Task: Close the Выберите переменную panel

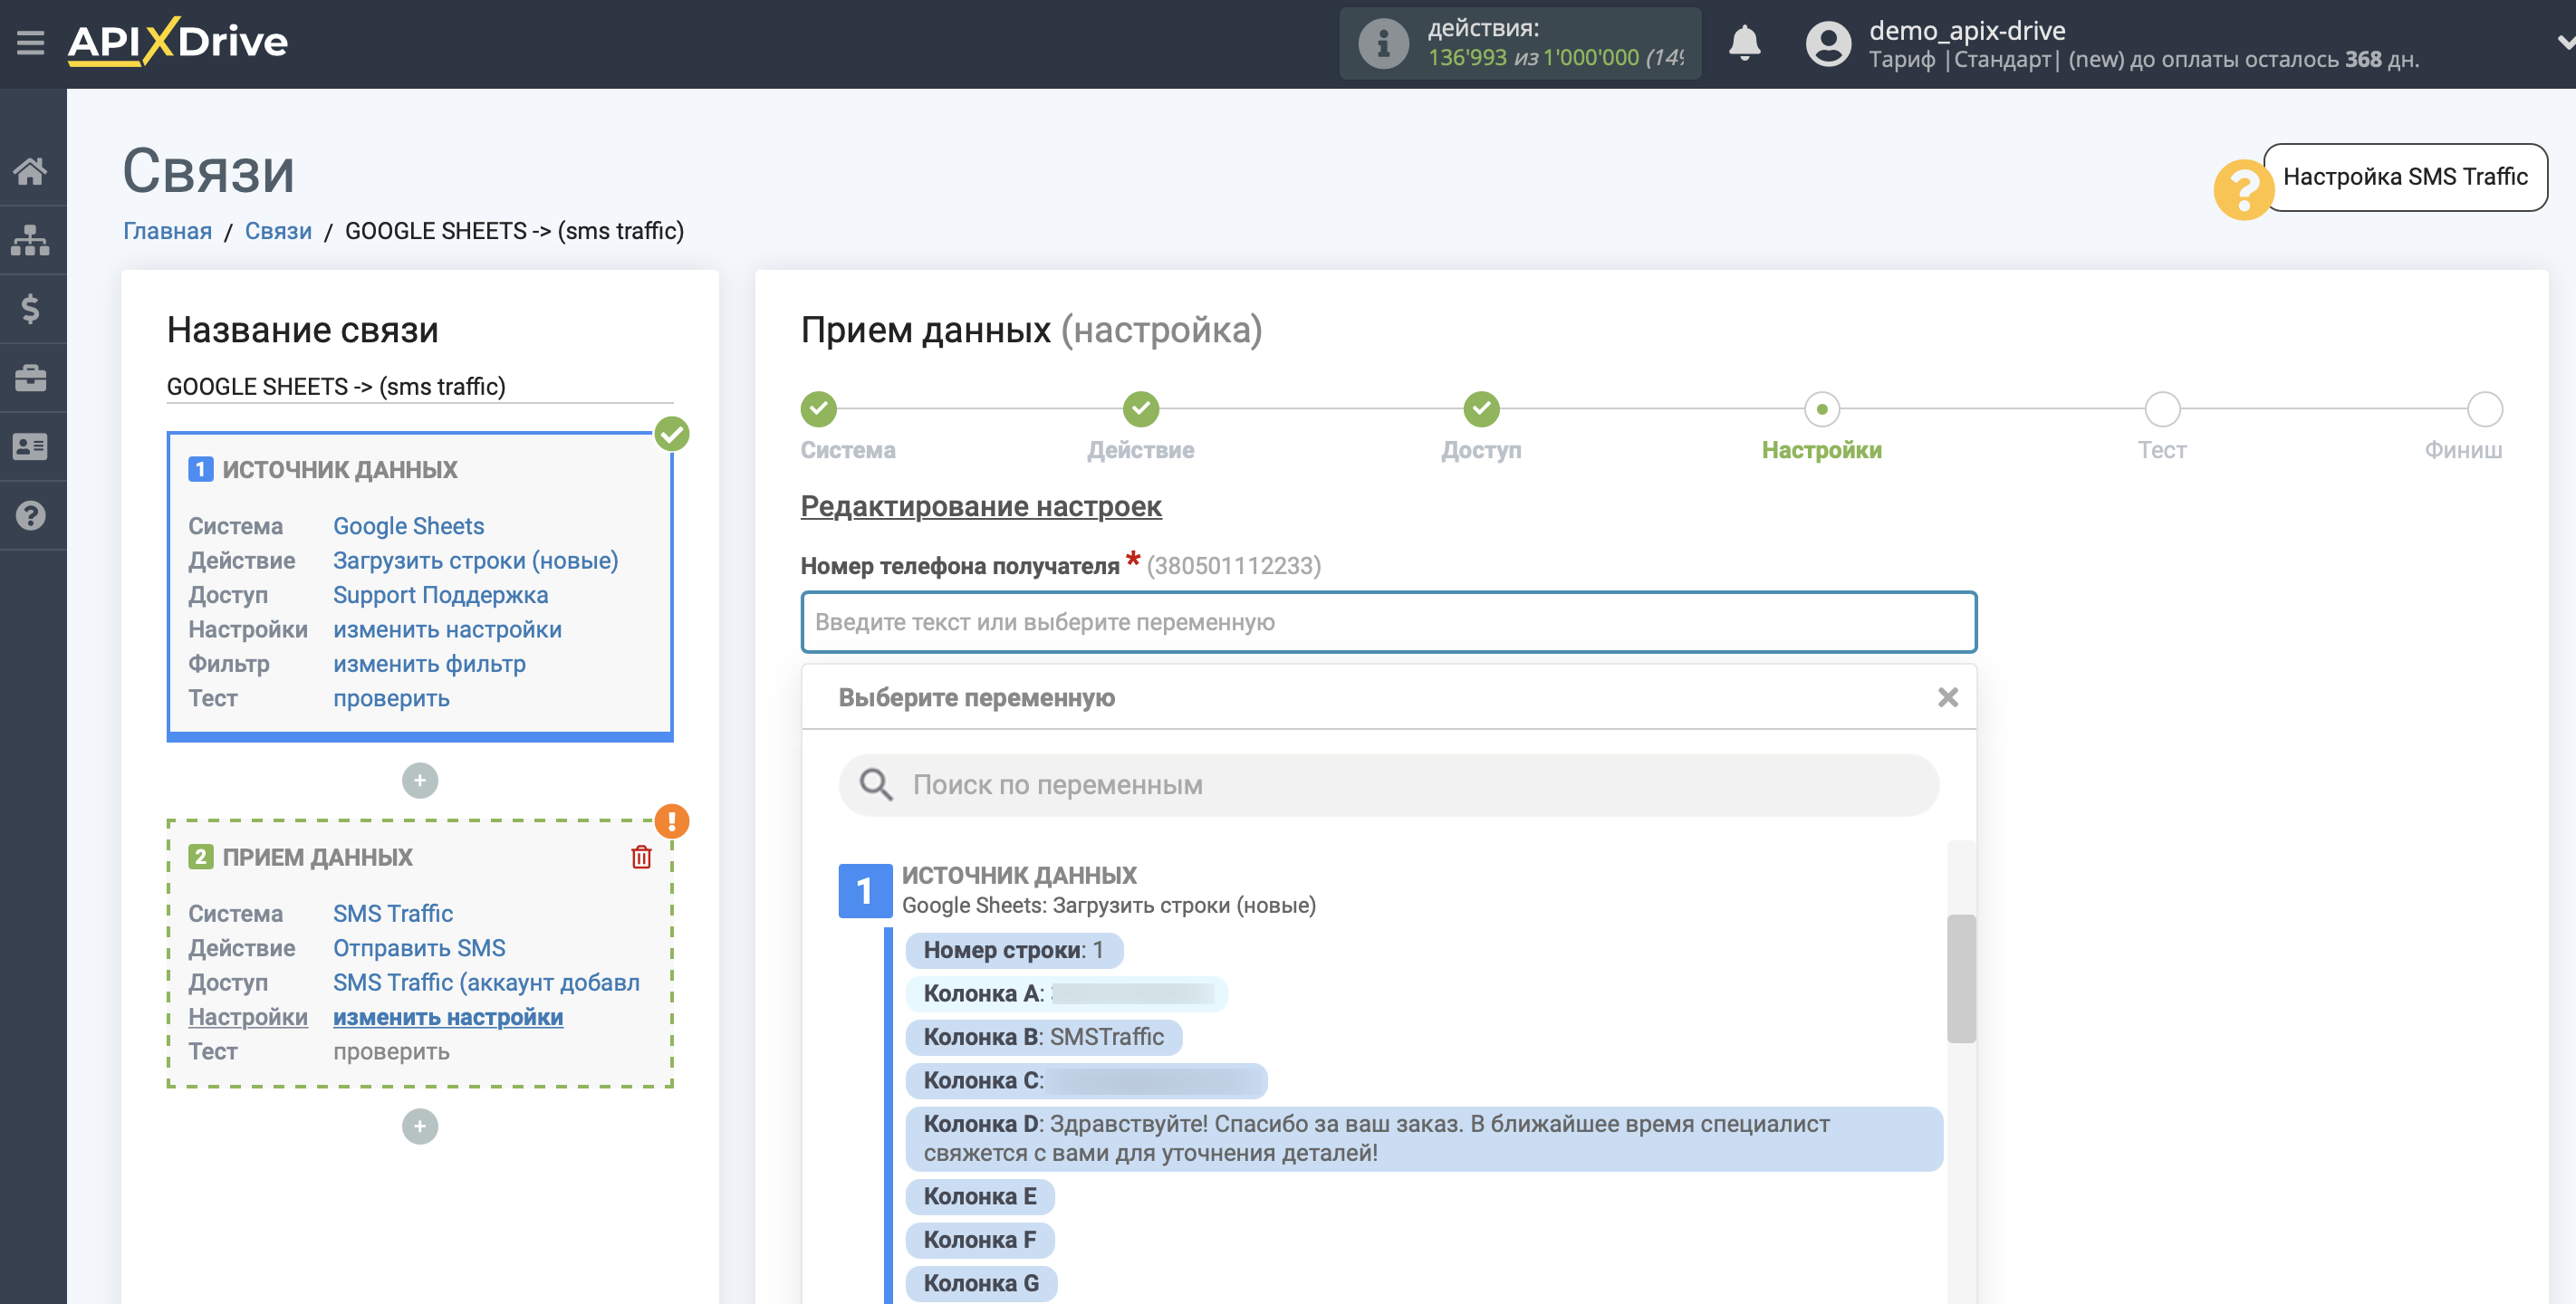Action: coord(1947,697)
